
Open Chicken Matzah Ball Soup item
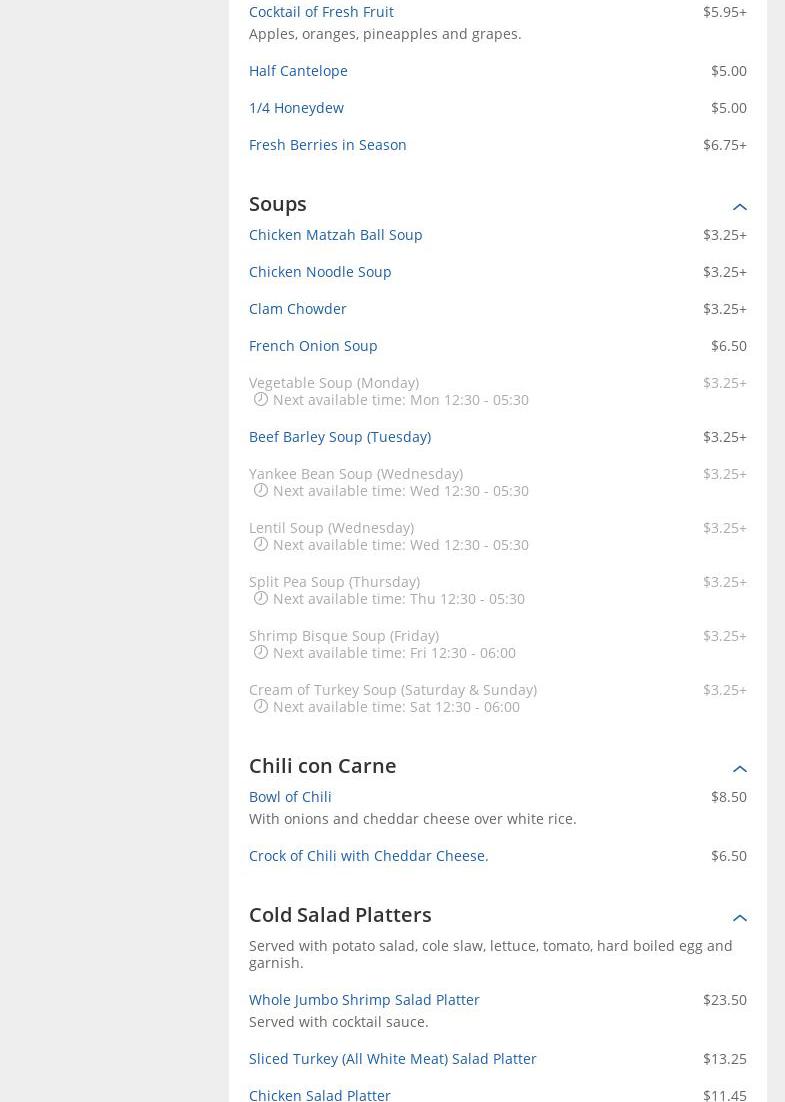coord(335,234)
